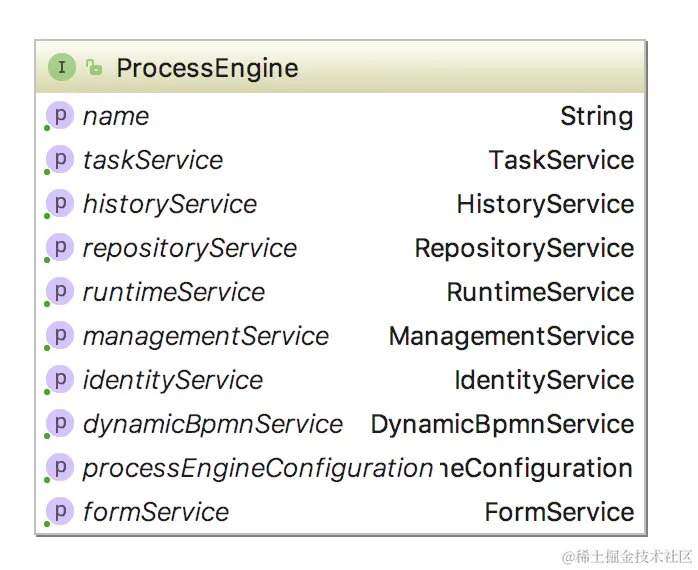The height and width of the screenshot is (570, 698).
Task: Select the formService property name
Action: tap(156, 512)
